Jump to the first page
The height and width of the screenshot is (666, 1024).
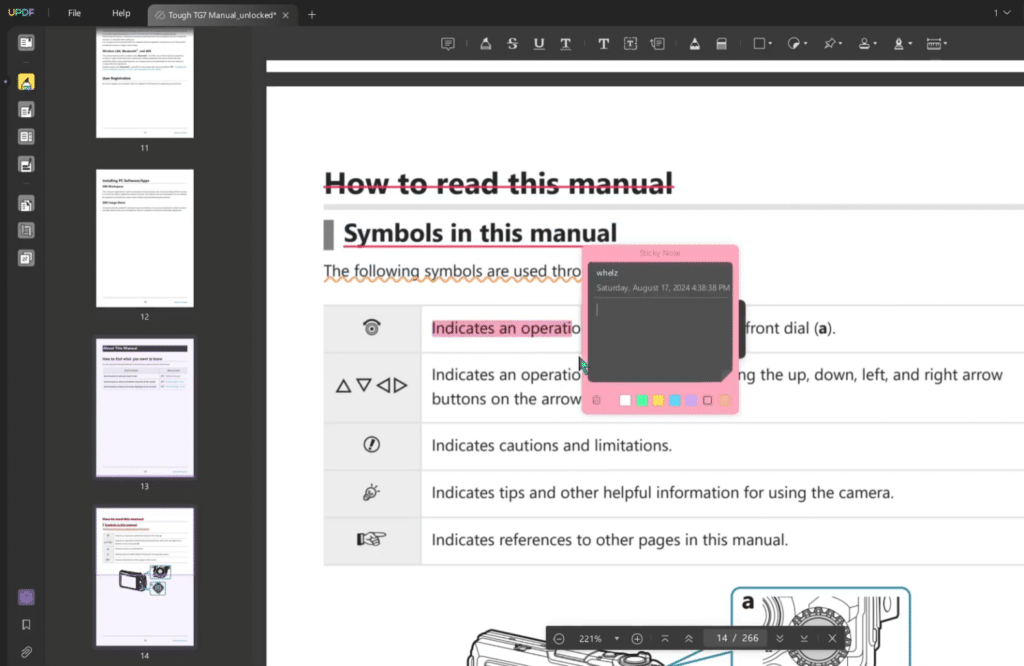(665, 639)
